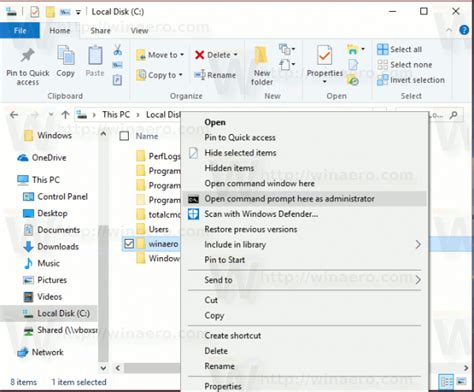Click the History icon in Open group

(353, 80)
